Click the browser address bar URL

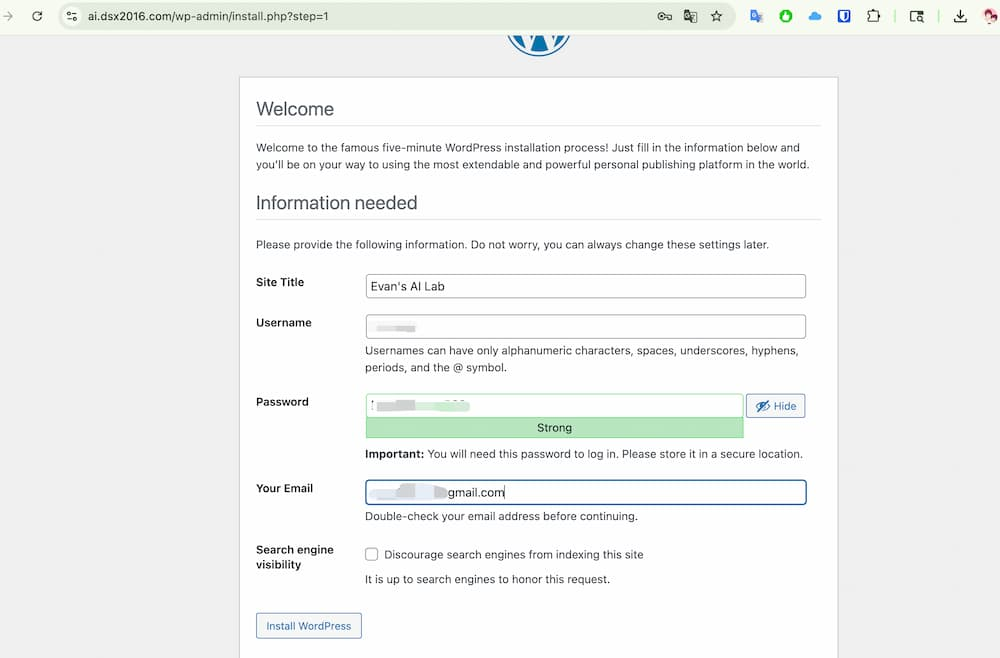pyautogui.click(x=208, y=16)
